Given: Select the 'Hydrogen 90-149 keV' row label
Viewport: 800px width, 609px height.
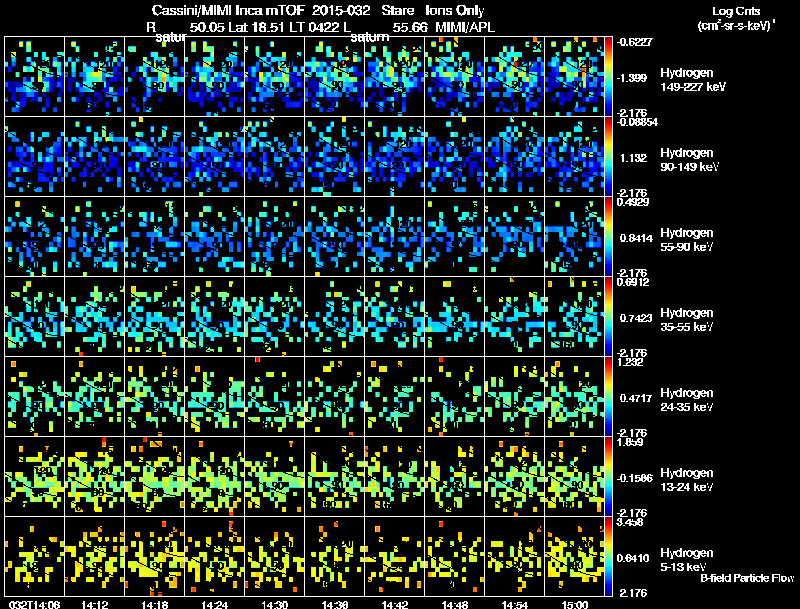Looking at the screenshot, I should coord(689,160).
